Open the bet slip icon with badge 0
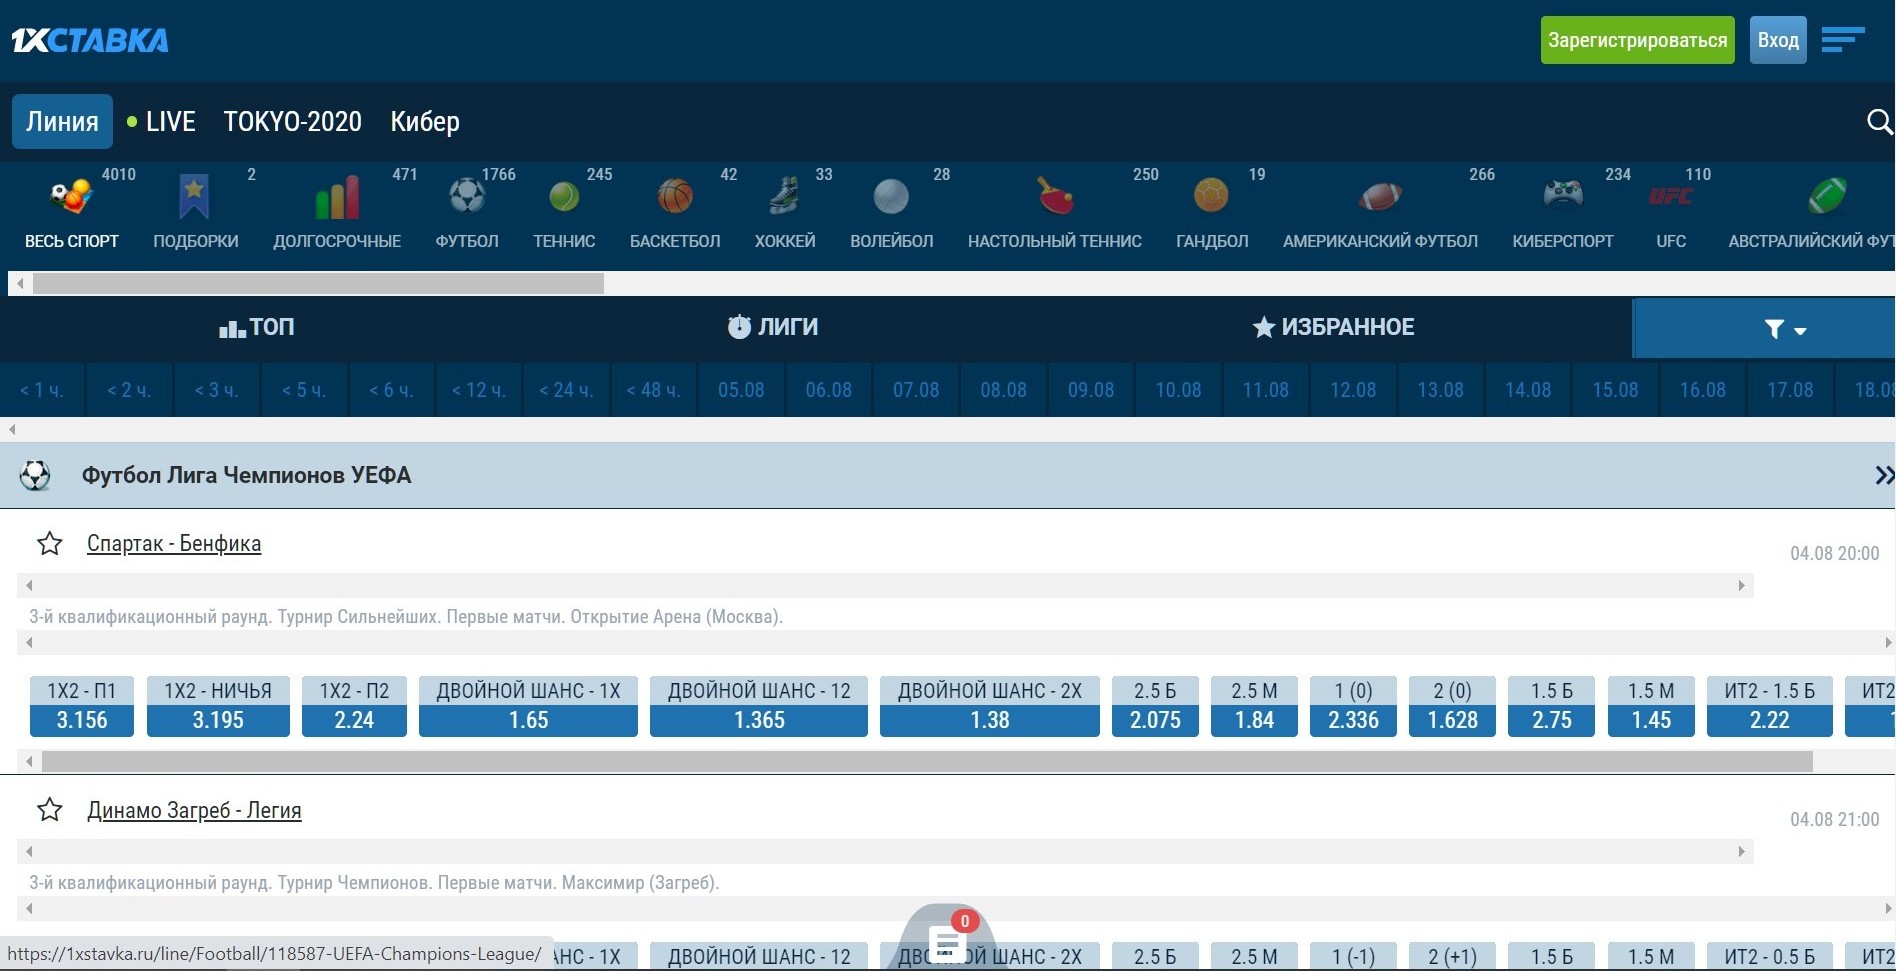This screenshot has width=1896, height=971. coord(946,942)
